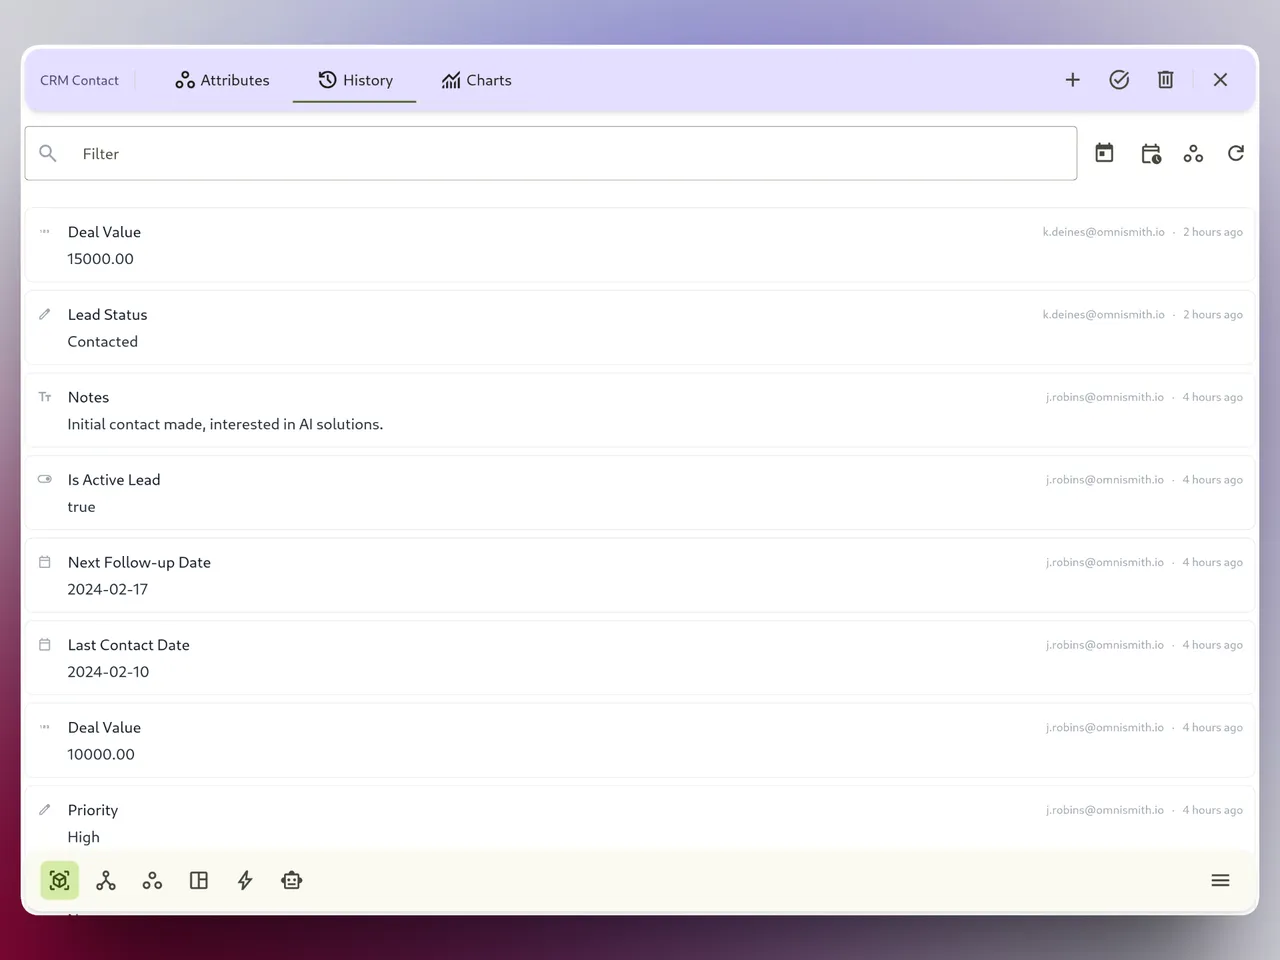Open the layout panel view icon
Image resolution: width=1280 pixels, height=960 pixels.
click(198, 880)
